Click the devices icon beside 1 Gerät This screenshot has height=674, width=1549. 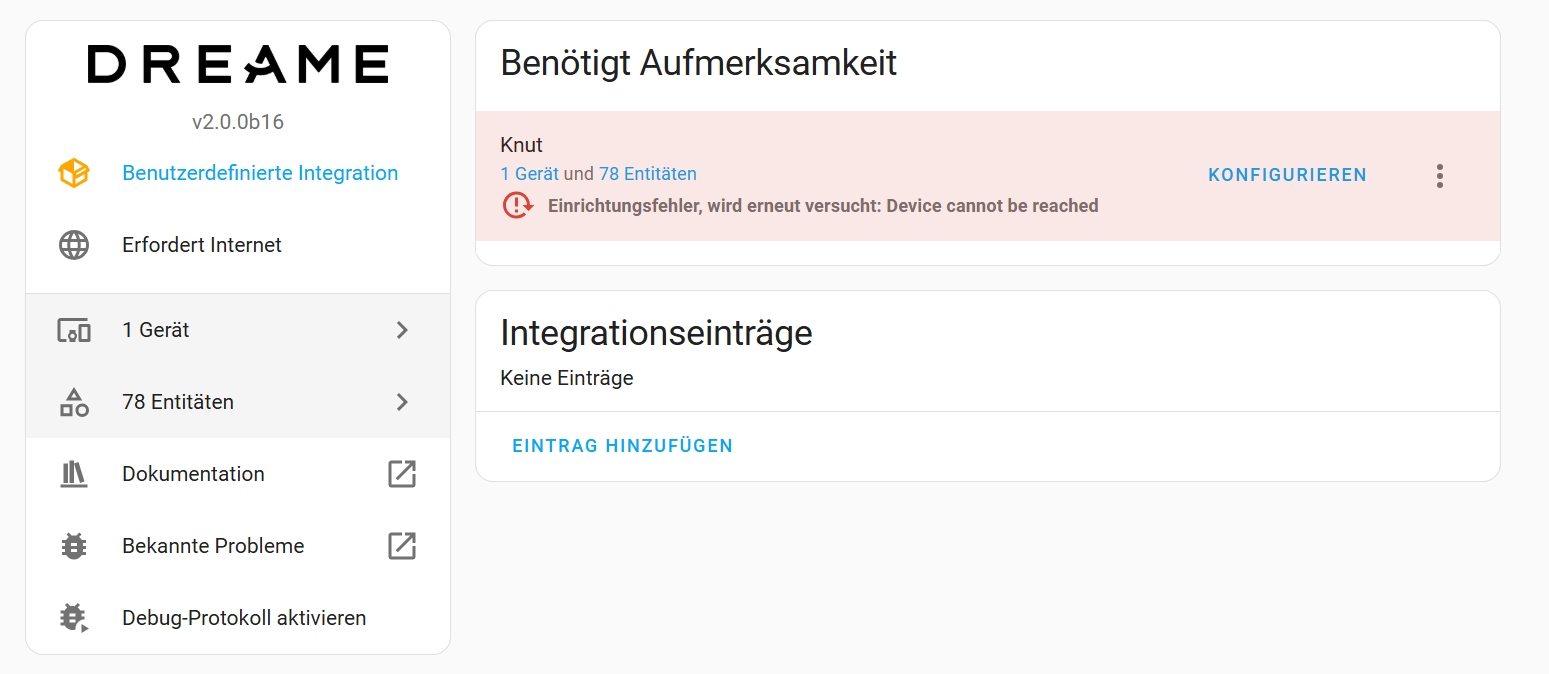[x=74, y=330]
